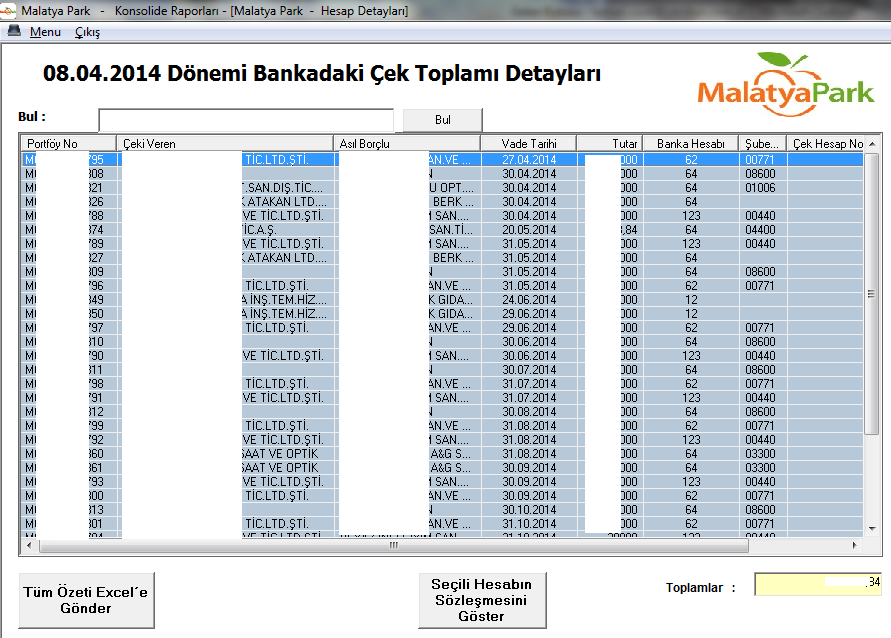
Task: Click Çeki Veren cell ending SAN.DIŞ.TİC....
Action: [x=227, y=187]
